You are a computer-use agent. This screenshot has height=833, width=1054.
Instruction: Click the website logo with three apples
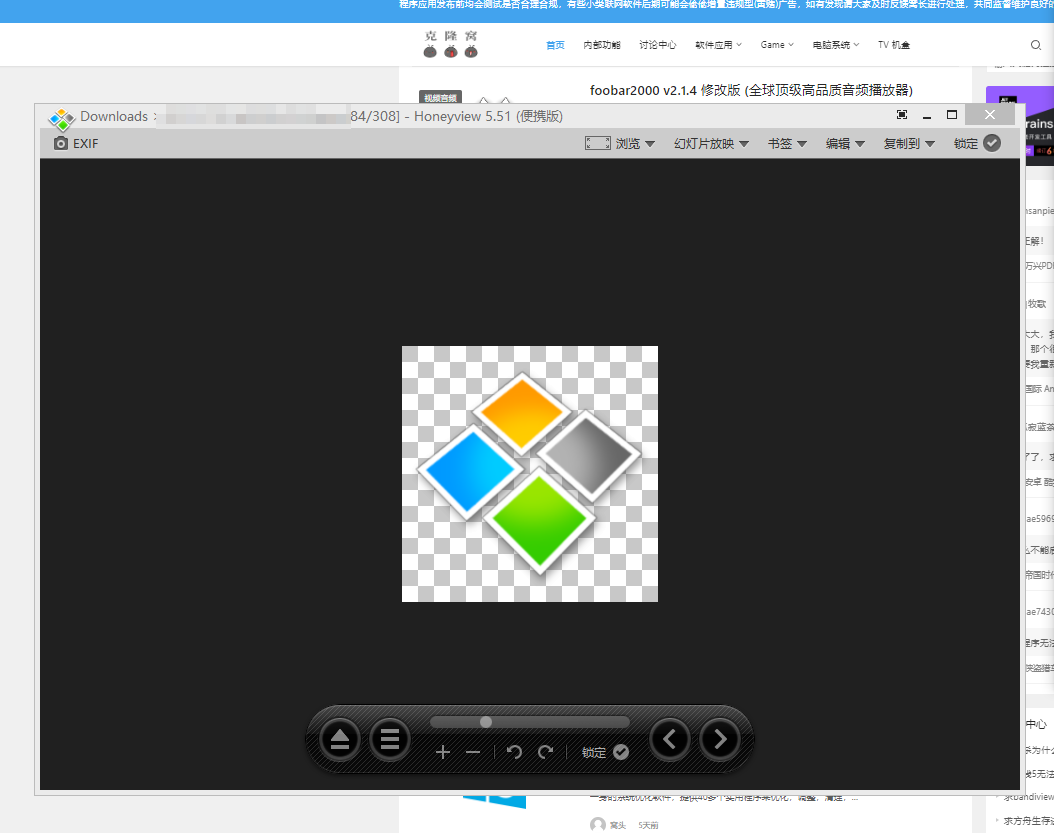451,44
